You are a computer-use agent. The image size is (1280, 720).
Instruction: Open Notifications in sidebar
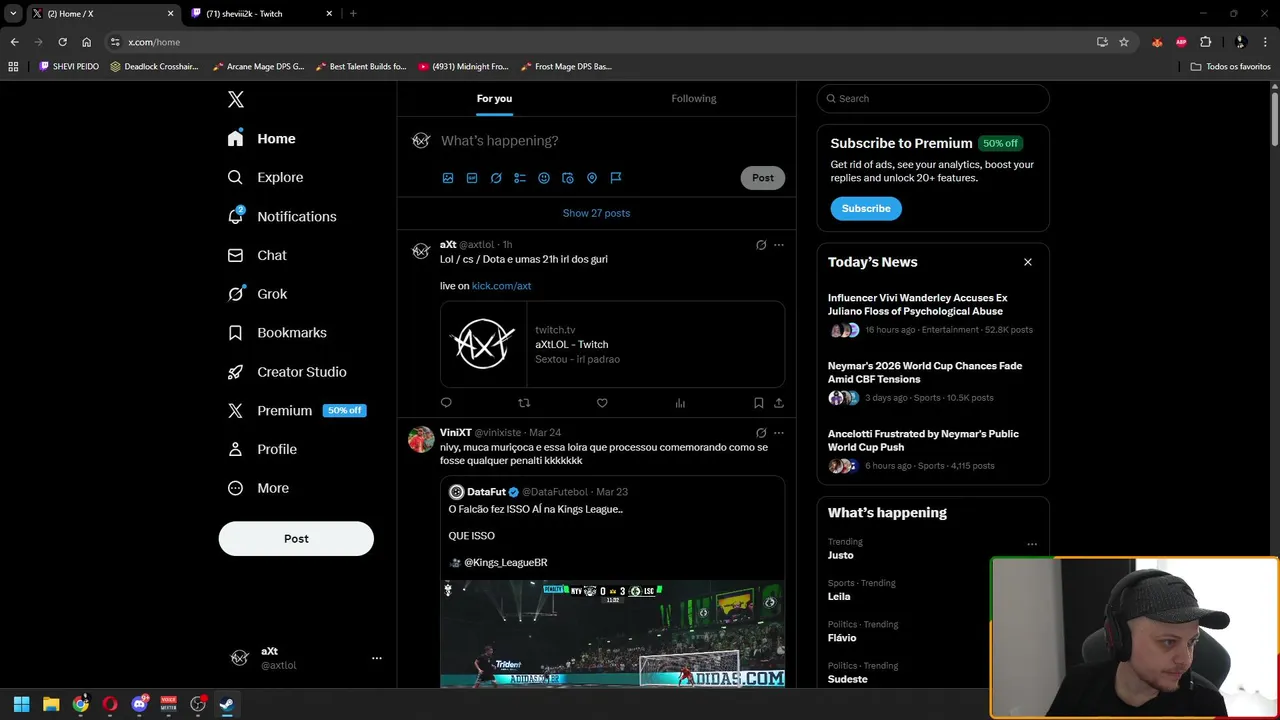(x=282, y=216)
